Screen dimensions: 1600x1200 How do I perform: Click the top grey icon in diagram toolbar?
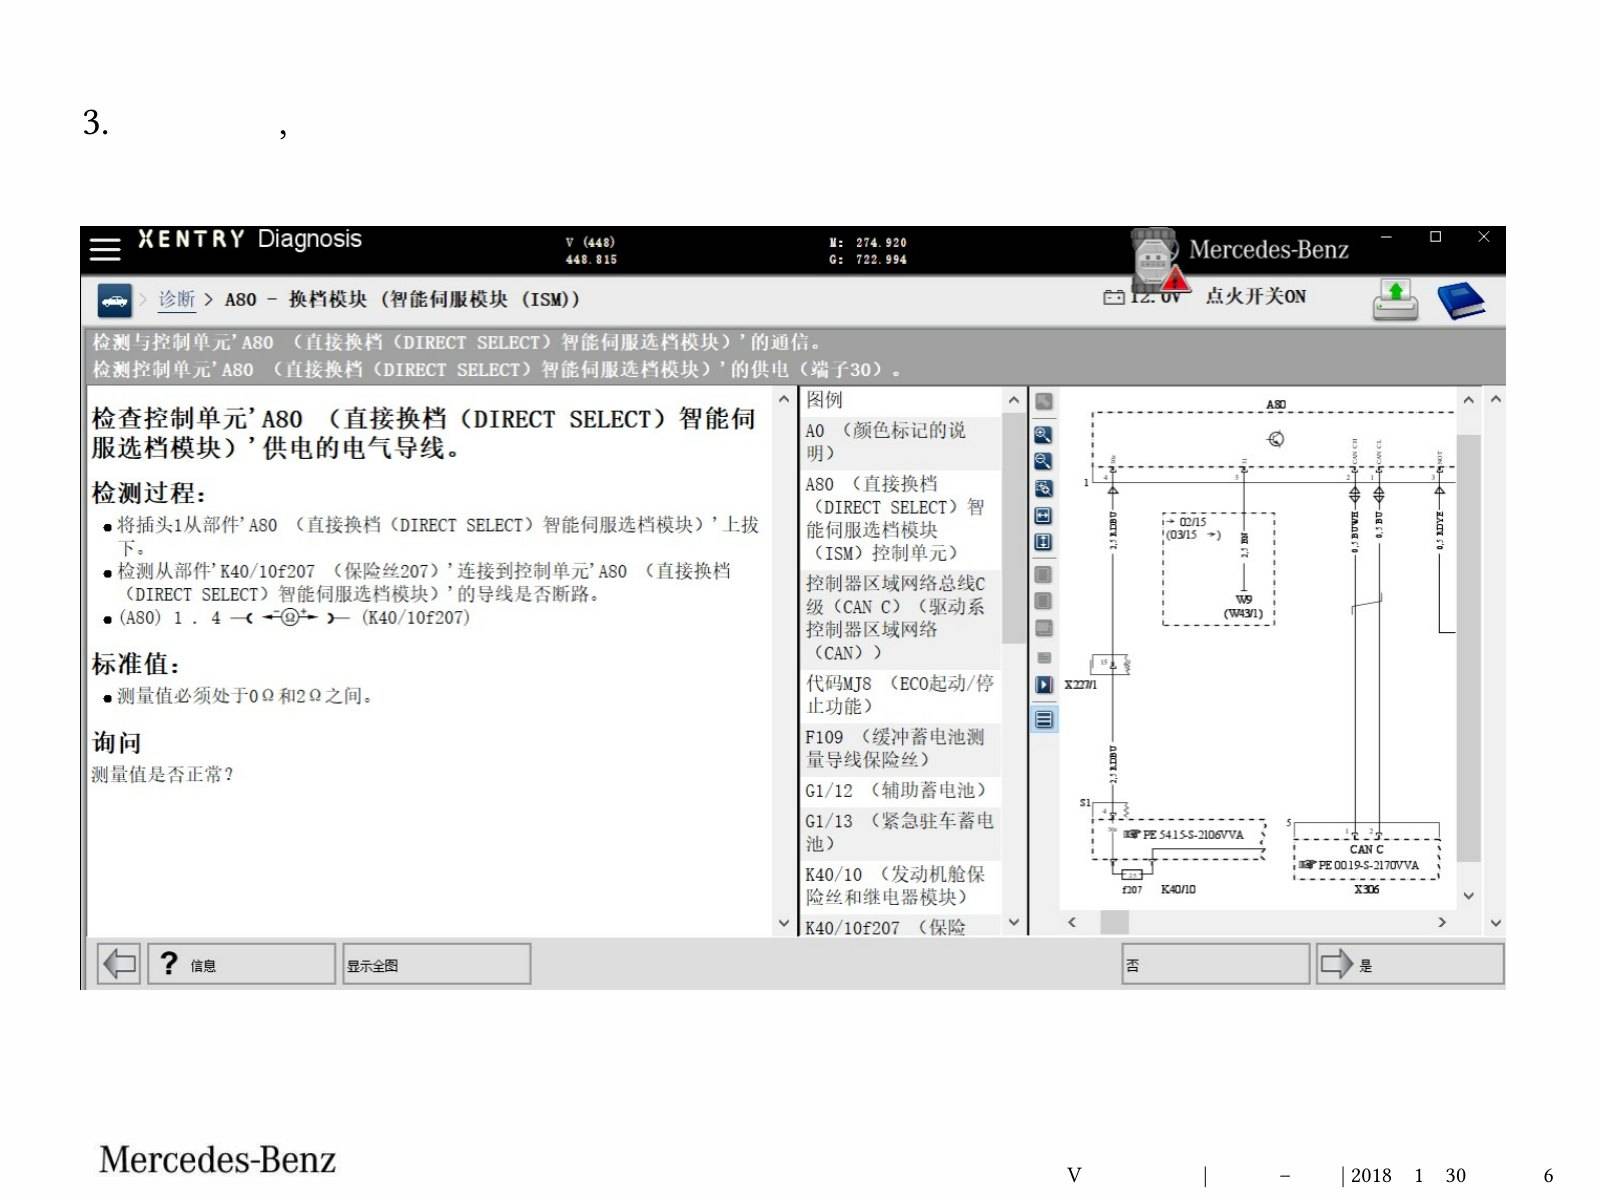1043,402
